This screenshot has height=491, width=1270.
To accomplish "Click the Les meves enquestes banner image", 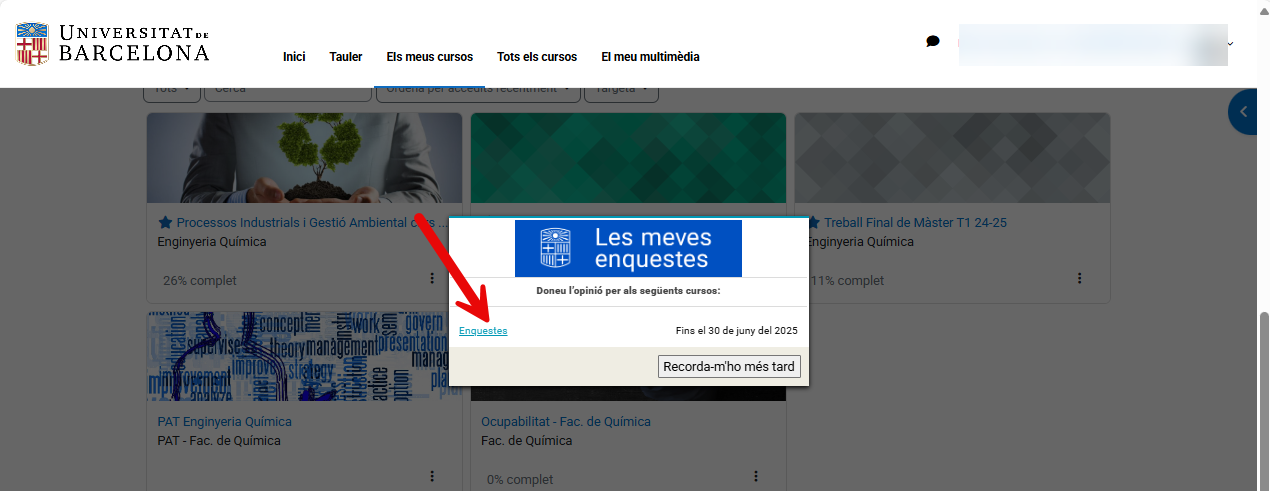I will click(x=628, y=249).
